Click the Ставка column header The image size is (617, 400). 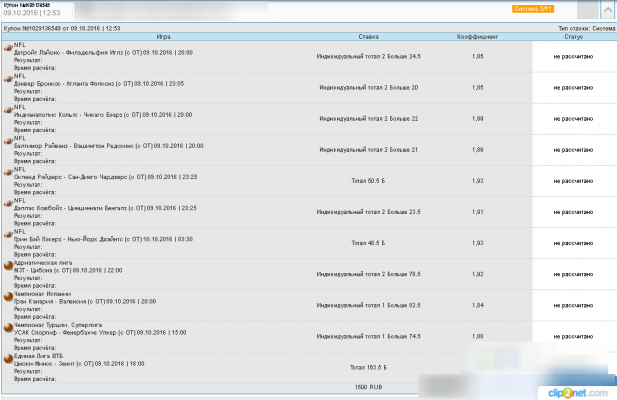point(367,37)
